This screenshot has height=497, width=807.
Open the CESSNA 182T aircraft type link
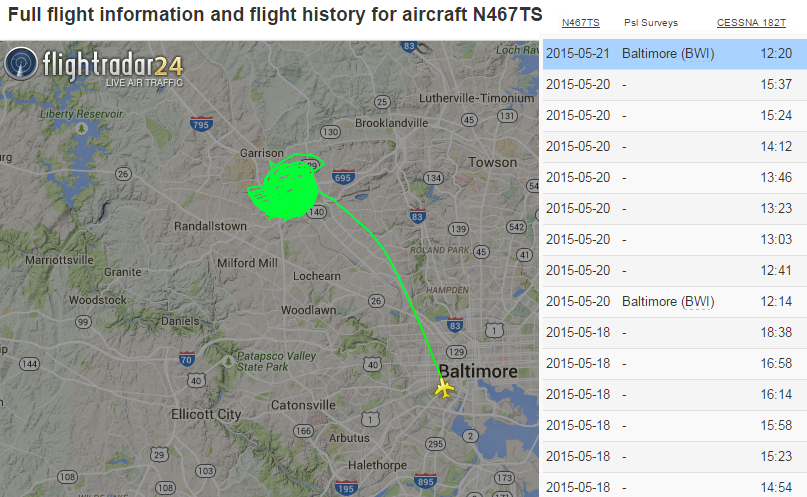(751, 23)
